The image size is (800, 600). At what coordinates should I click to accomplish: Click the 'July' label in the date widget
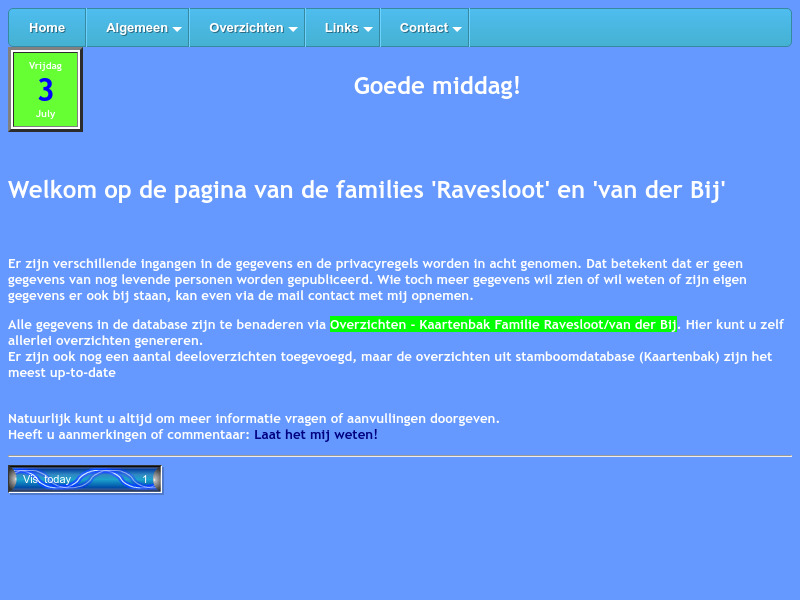tap(45, 114)
